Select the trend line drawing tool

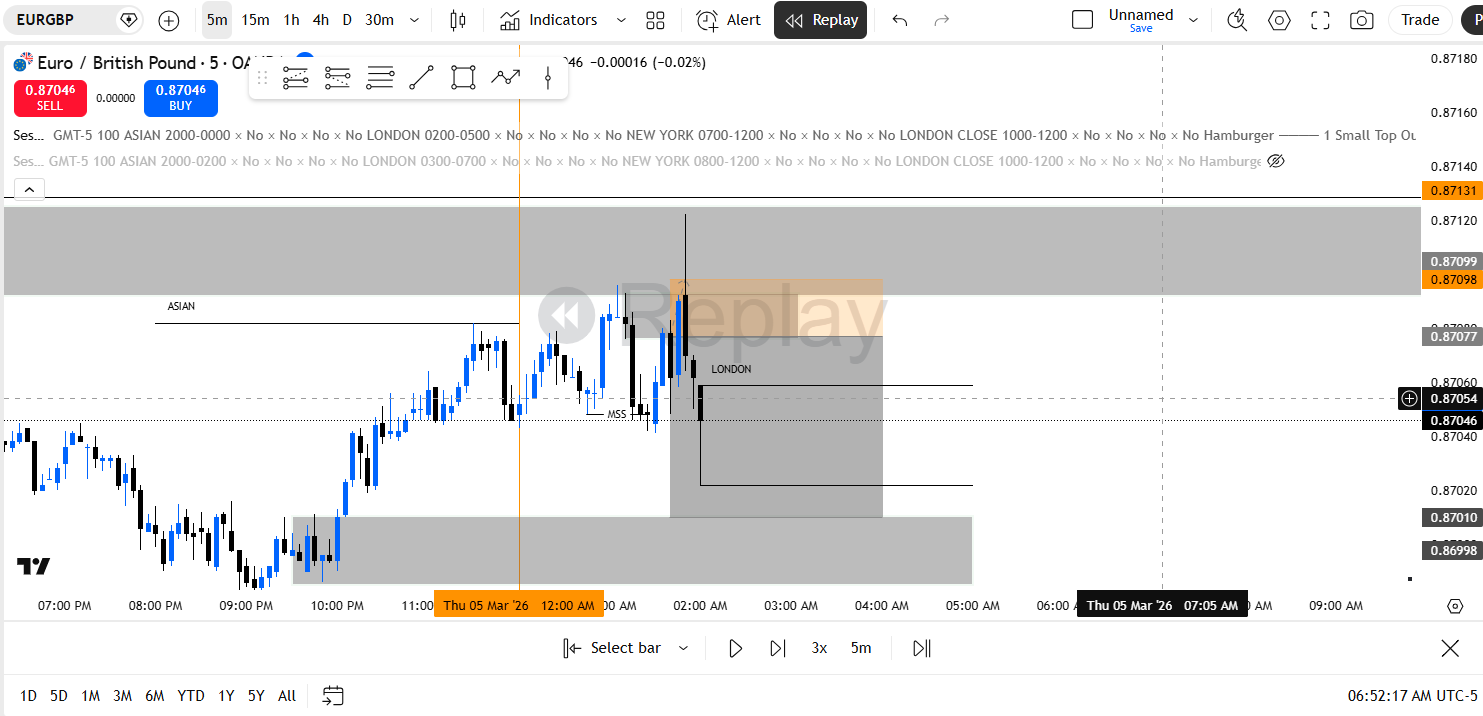tap(422, 78)
